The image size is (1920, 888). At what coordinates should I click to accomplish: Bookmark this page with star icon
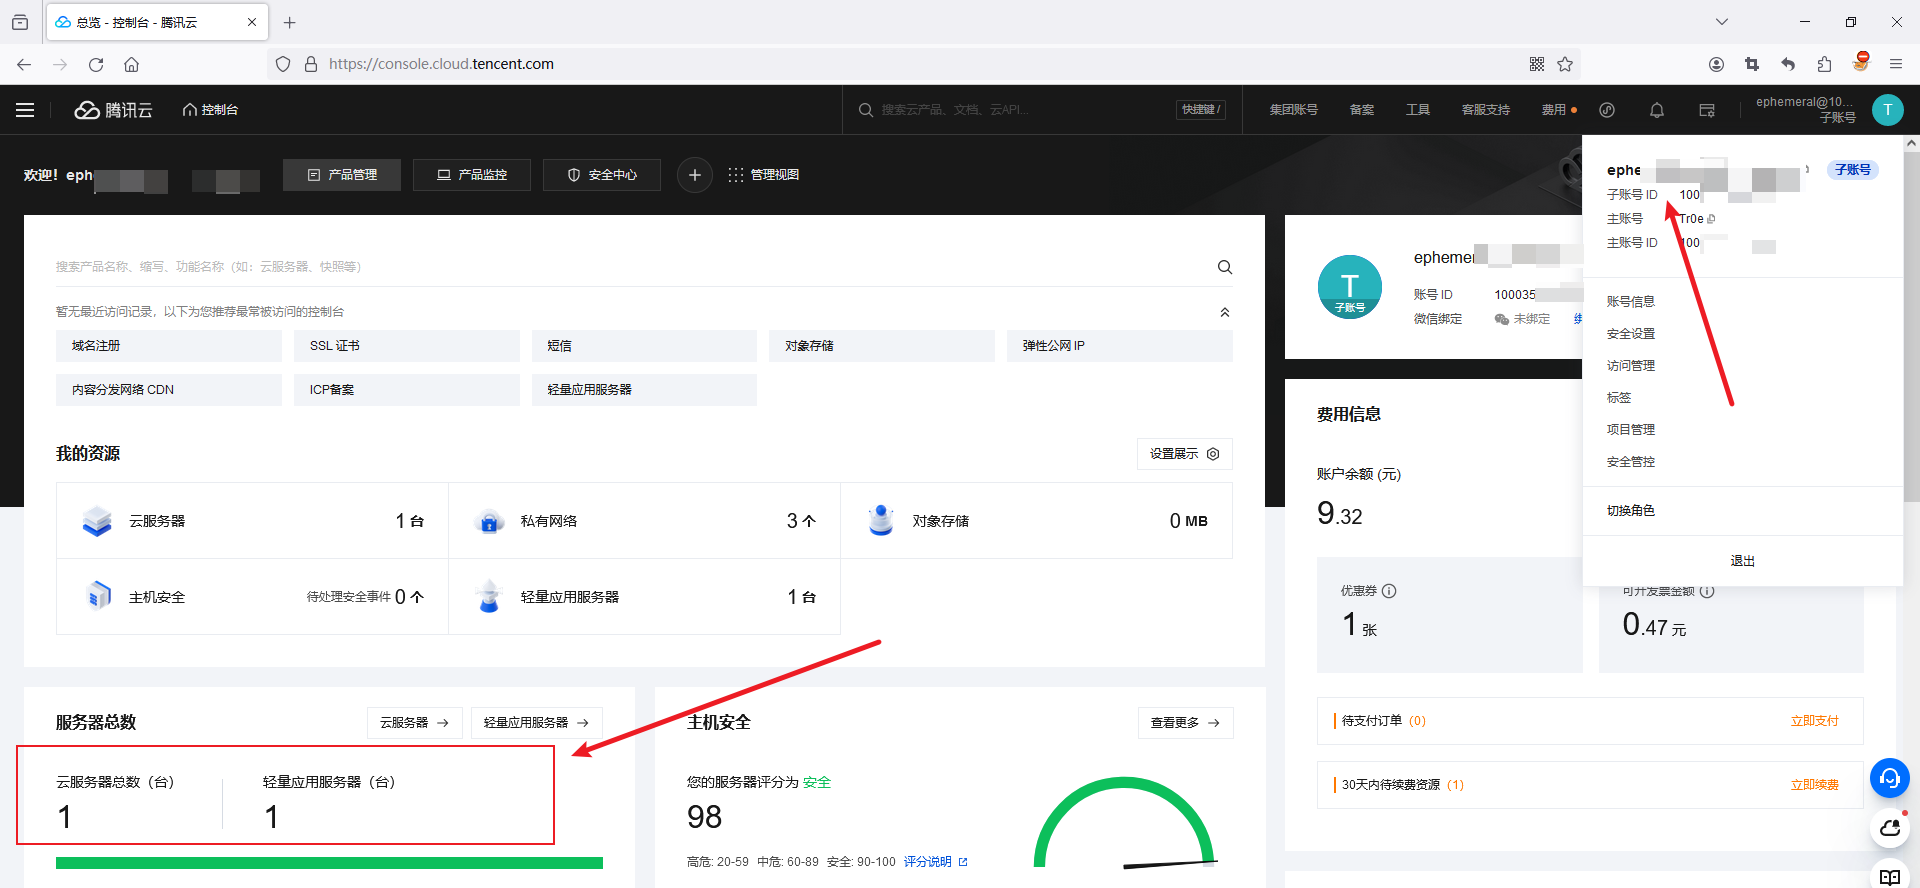pyautogui.click(x=1565, y=64)
